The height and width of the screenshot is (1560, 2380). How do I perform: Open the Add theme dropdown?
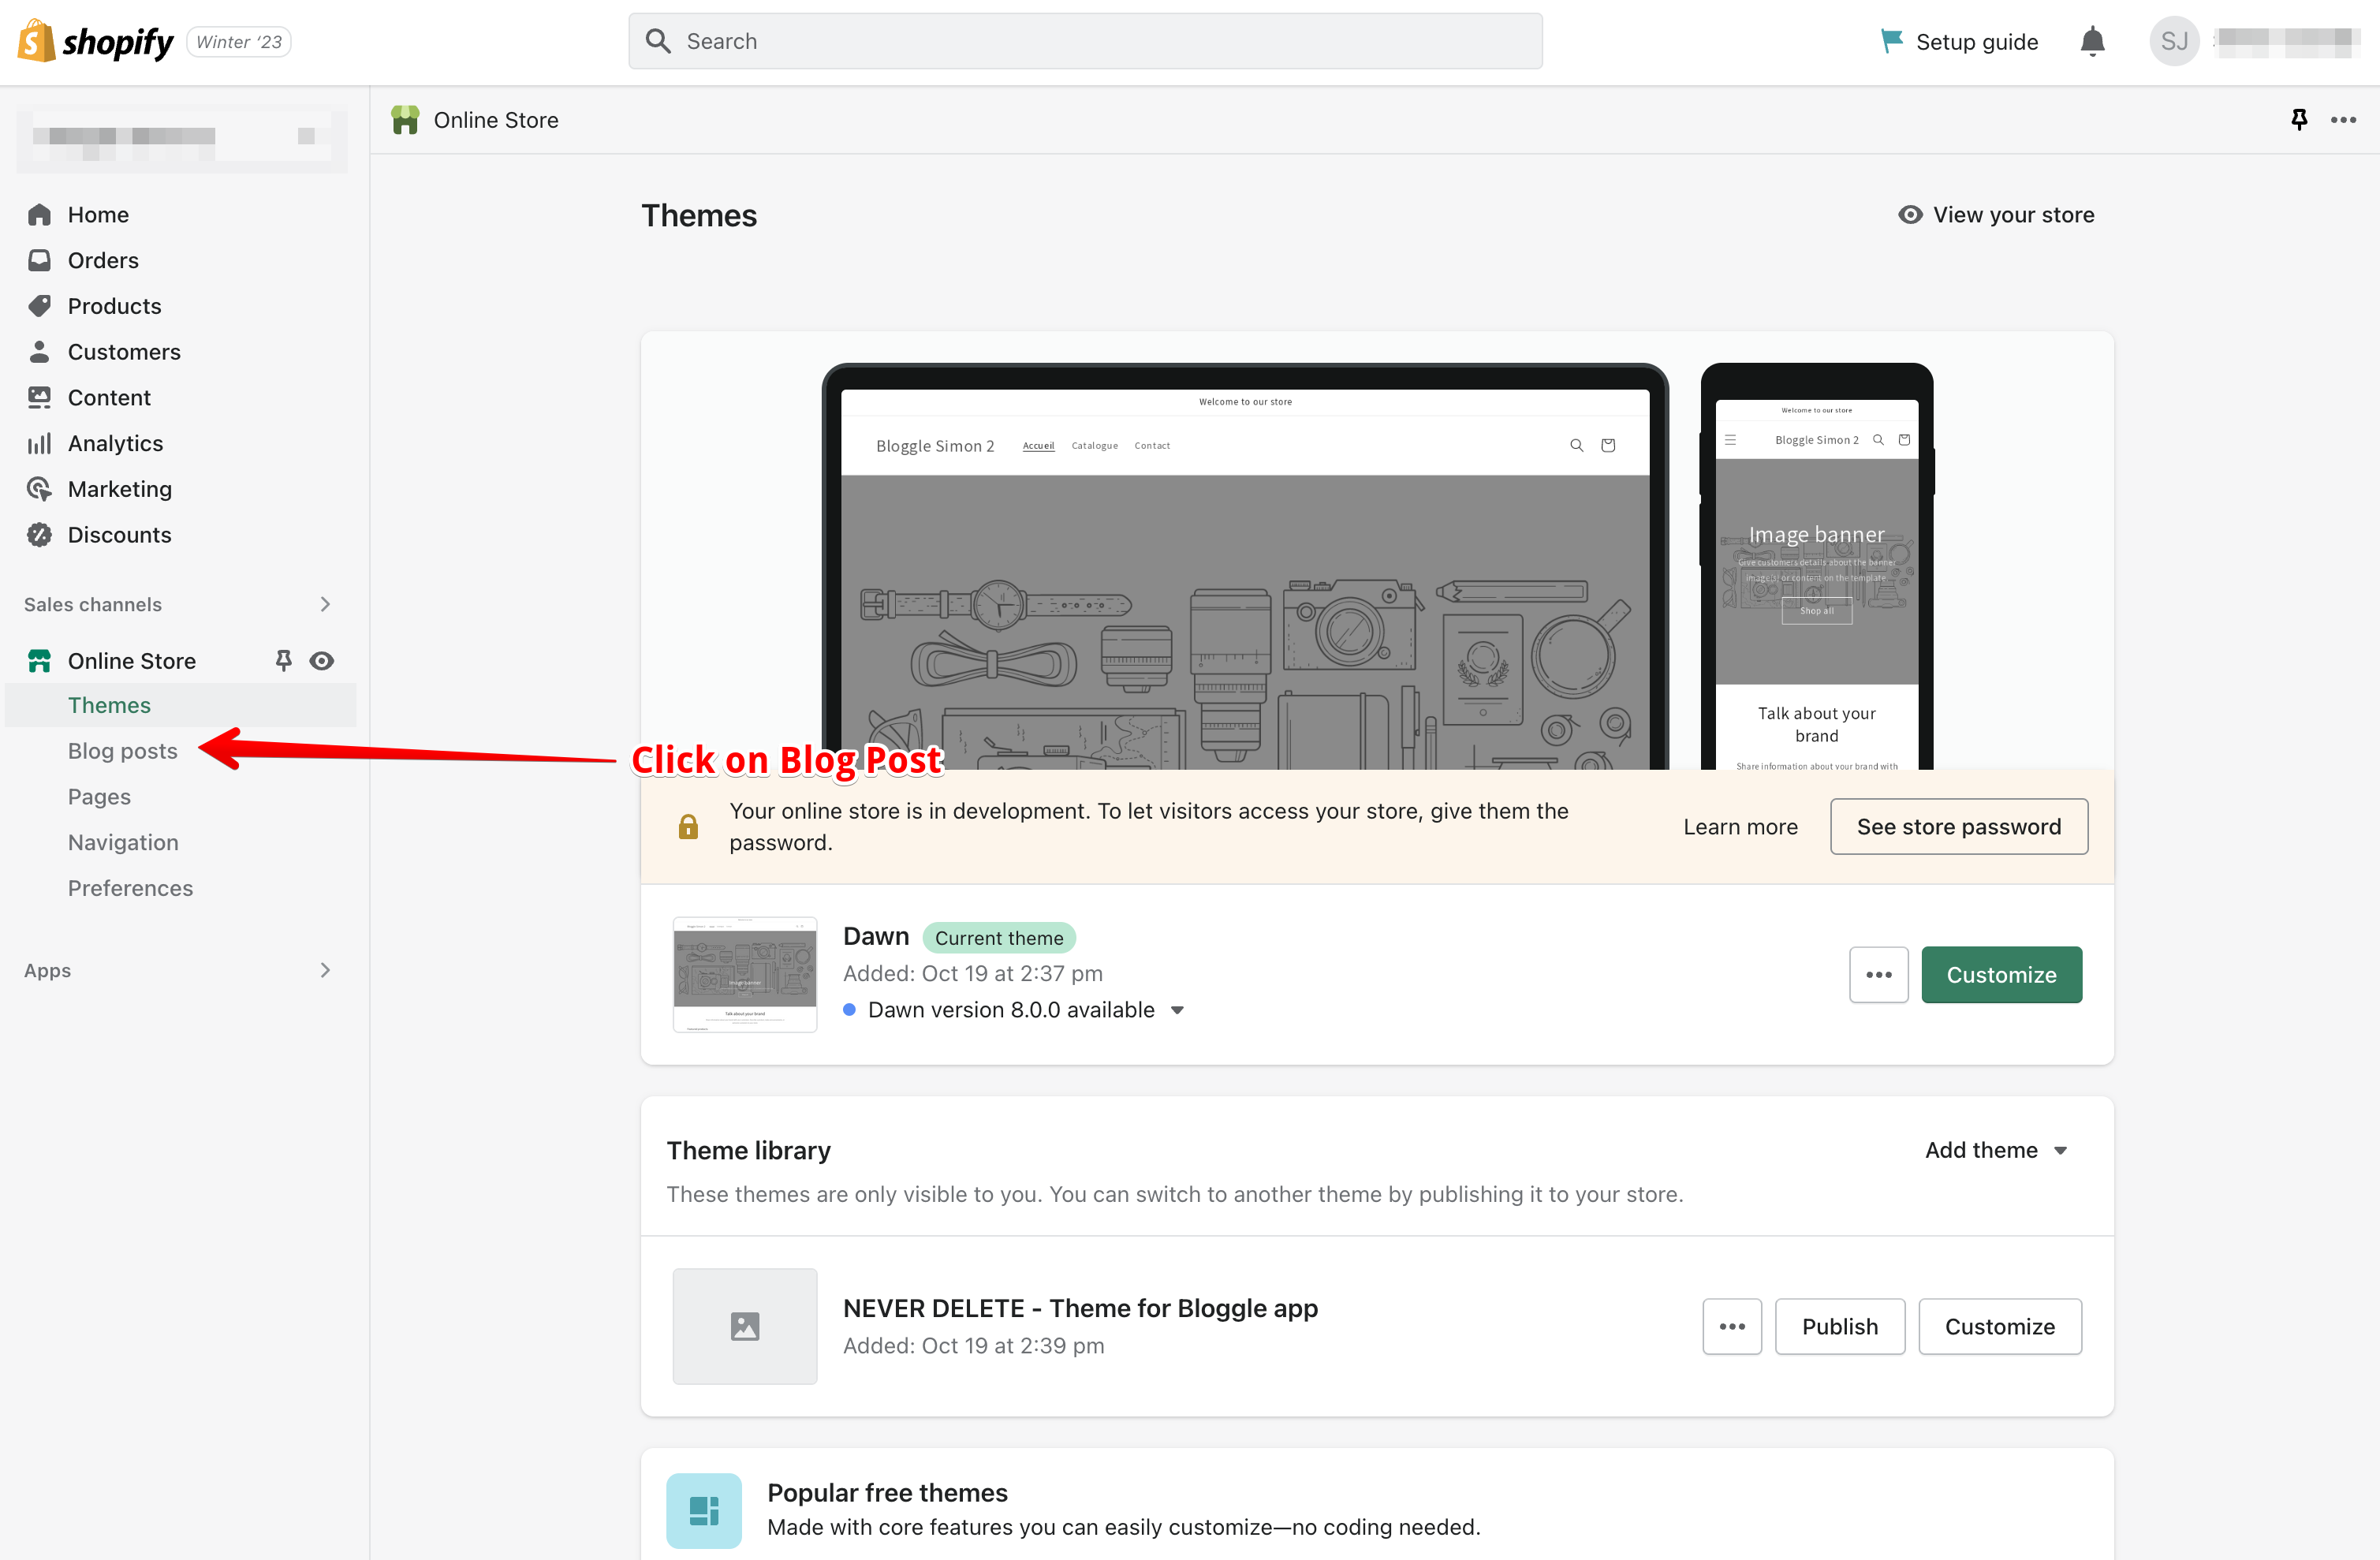pos(1996,1150)
